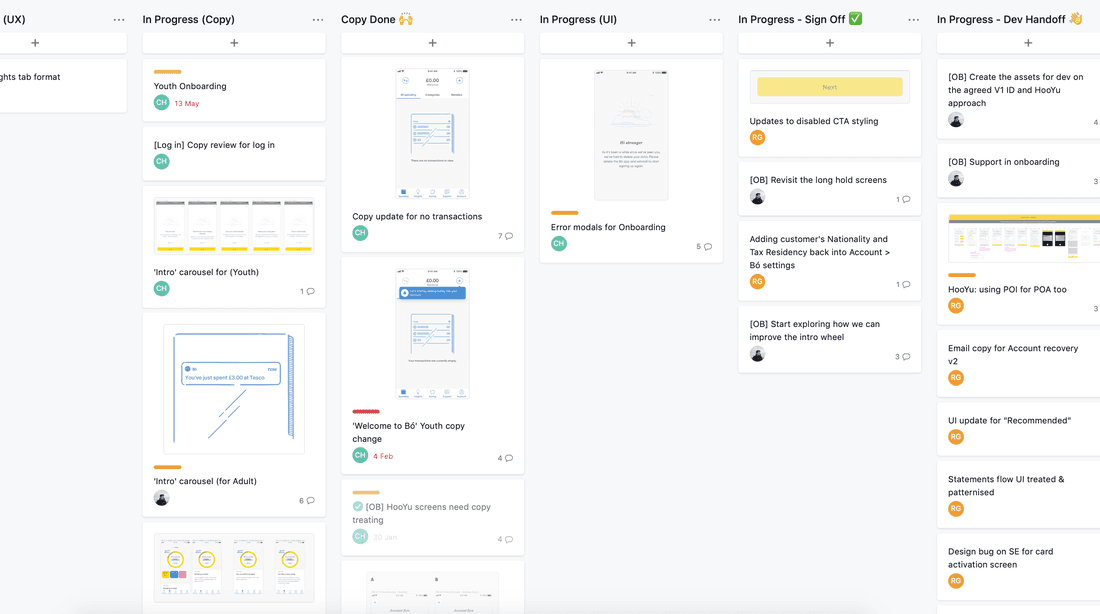
Task: Click the RG avatar on Updates to disabled CTA styling
Action: (x=757, y=138)
